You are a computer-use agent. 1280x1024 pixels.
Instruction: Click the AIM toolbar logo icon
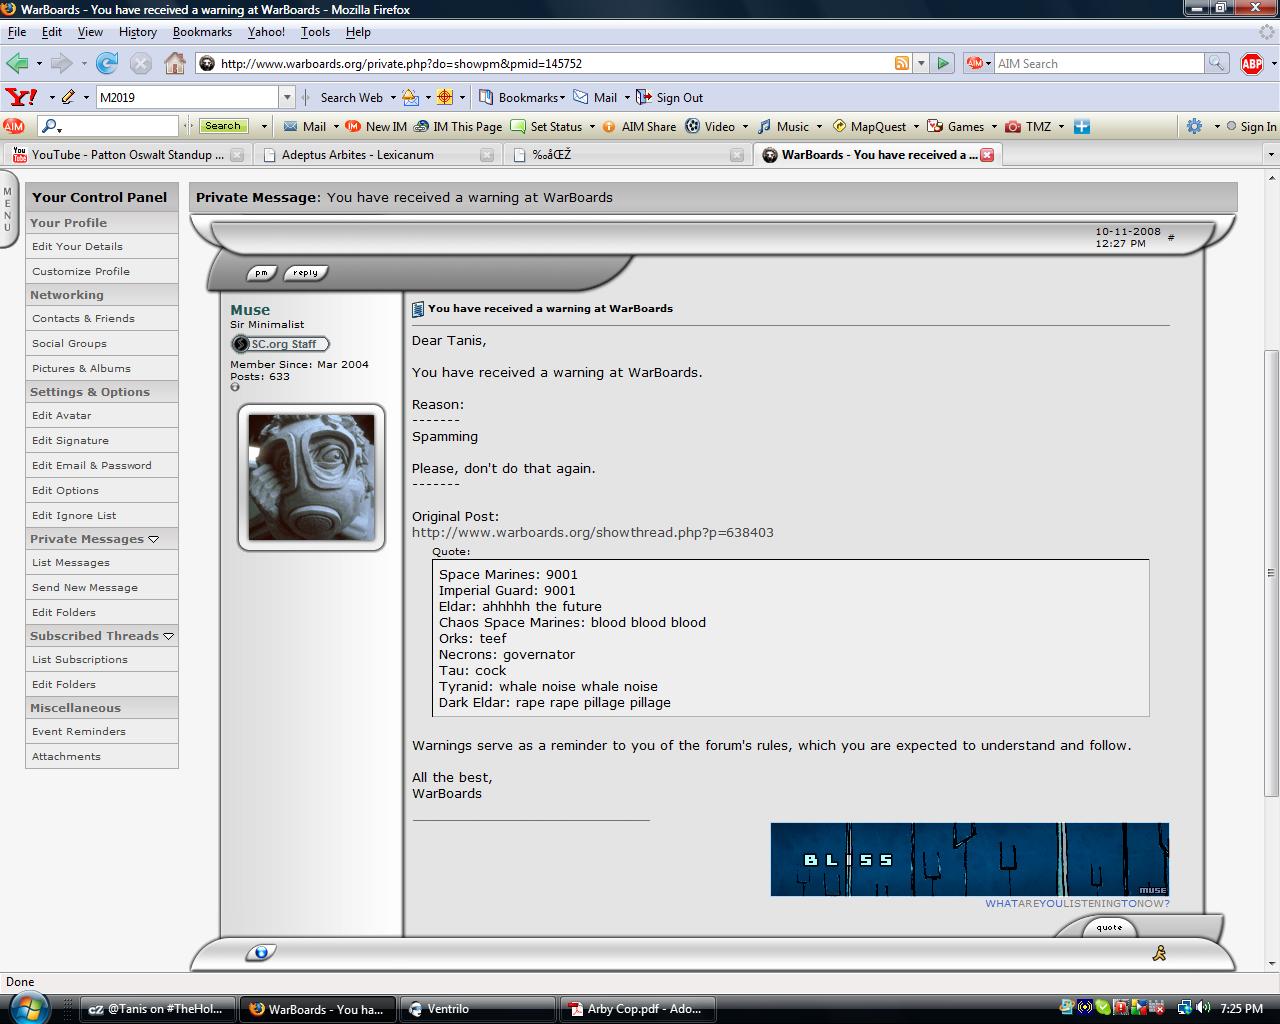point(14,126)
